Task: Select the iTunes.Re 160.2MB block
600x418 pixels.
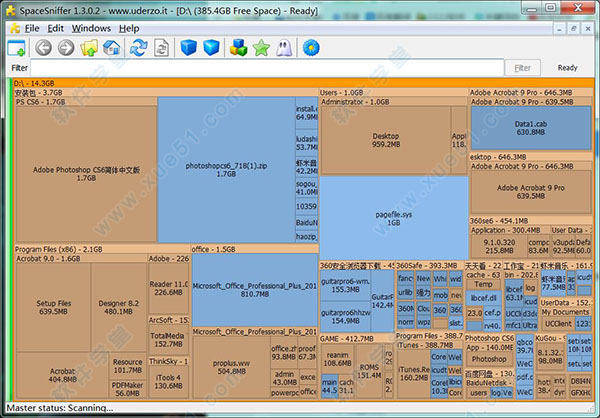Action: point(413,374)
